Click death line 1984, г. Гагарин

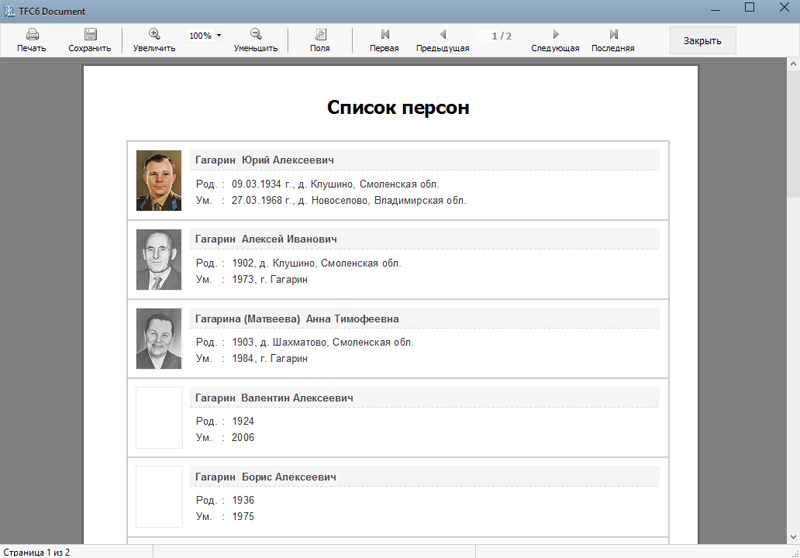269,359
